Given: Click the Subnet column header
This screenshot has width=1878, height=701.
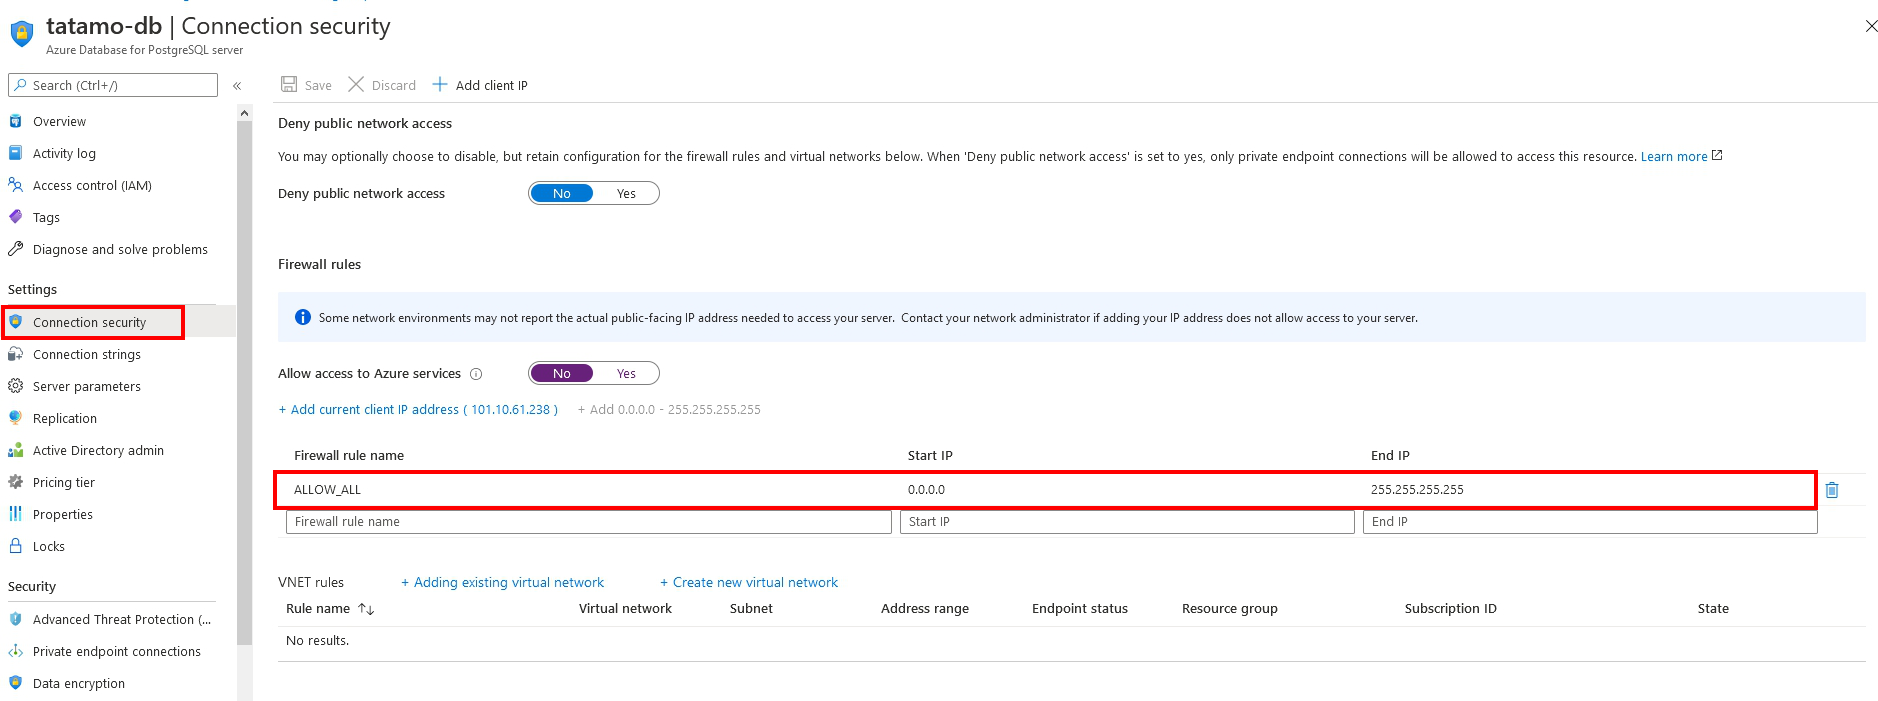Looking at the screenshot, I should (751, 608).
